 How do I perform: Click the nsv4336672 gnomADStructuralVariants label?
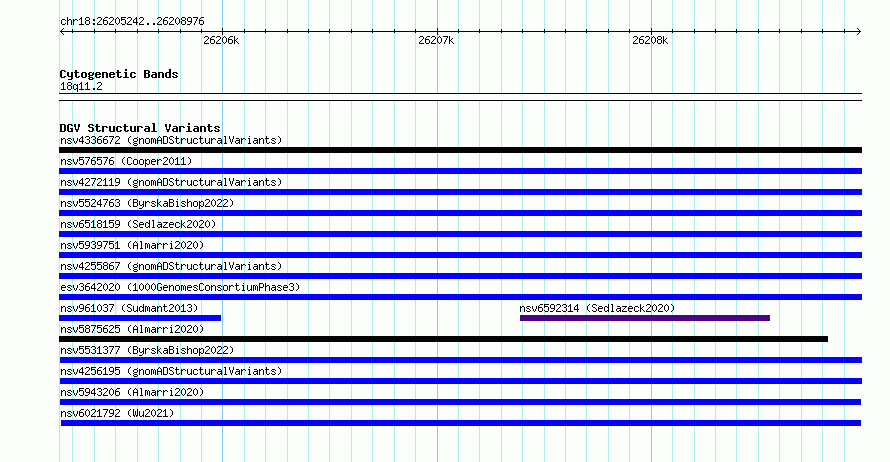[x=171, y=140]
